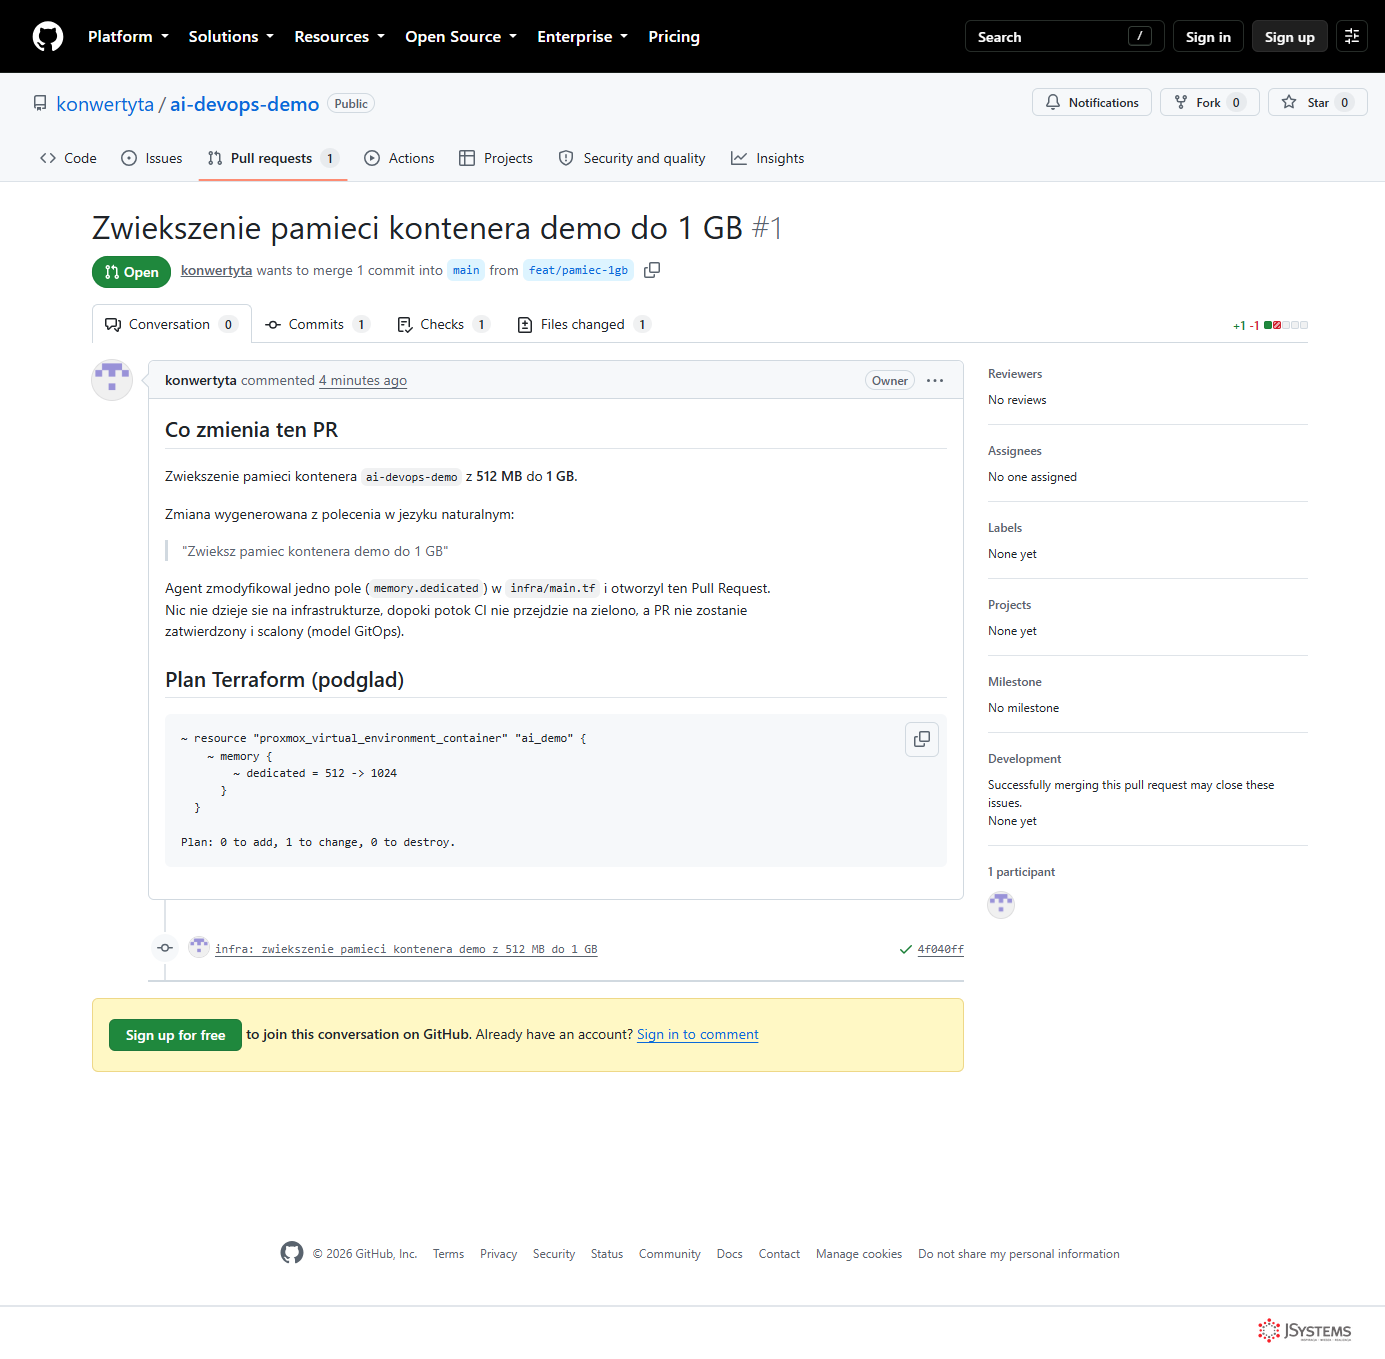Viewport: 1385px width, 1359px height.
Task: Click the Open pull request status badge
Action: click(132, 272)
